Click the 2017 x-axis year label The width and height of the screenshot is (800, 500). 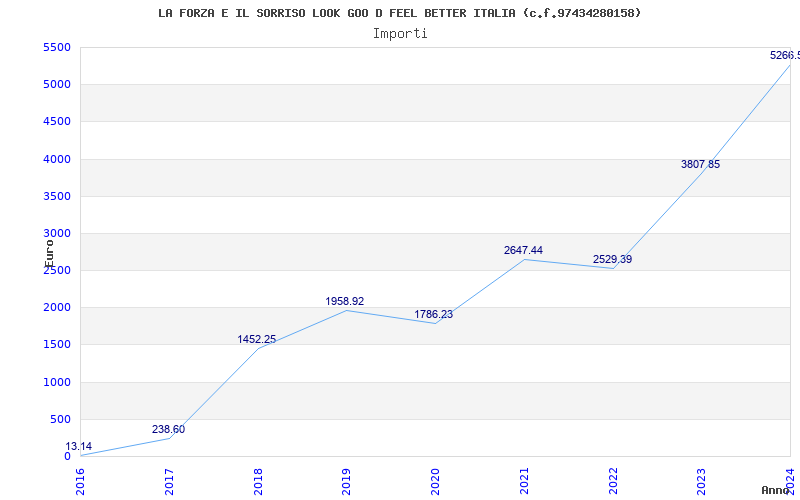click(169, 481)
